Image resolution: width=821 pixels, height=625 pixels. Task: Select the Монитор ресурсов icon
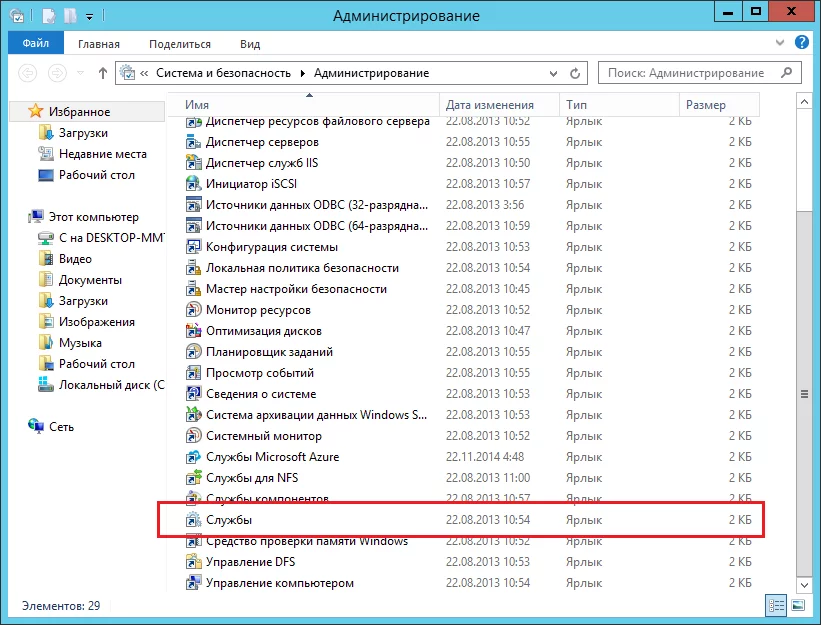coord(194,310)
